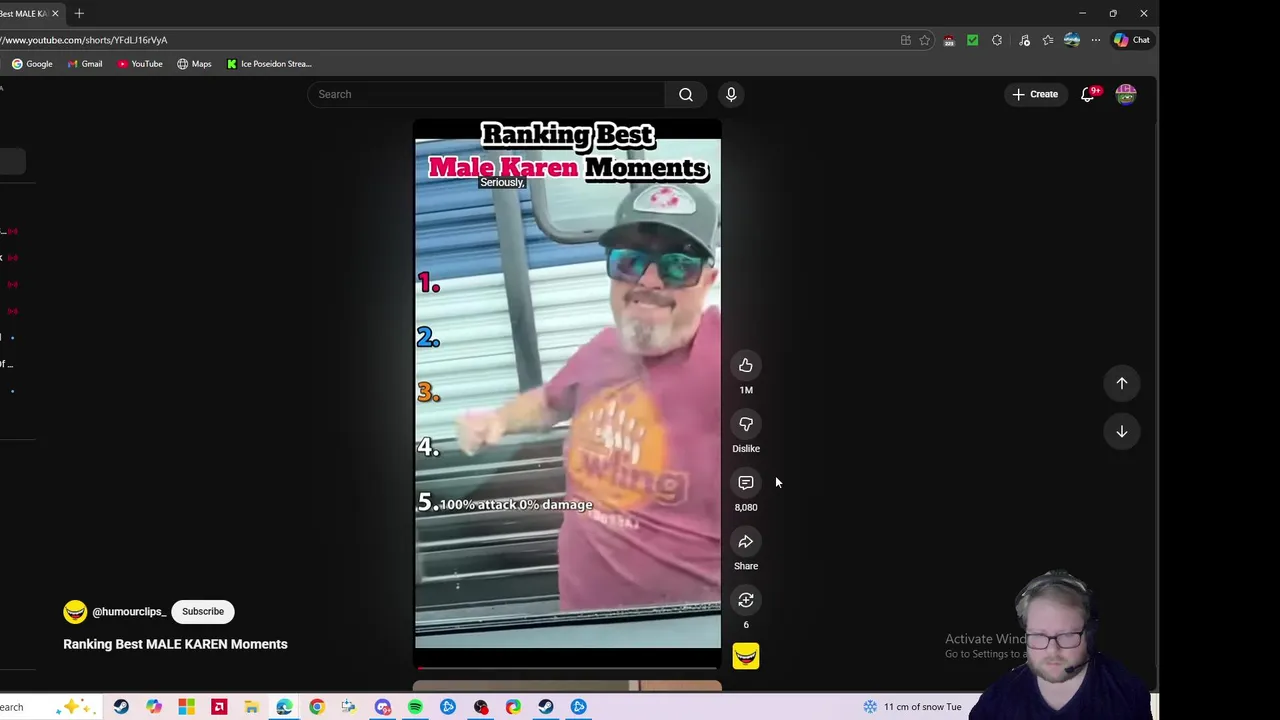1280x720 pixels.
Task: Subscribe to @humourclips_ channel
Action: 203,611
